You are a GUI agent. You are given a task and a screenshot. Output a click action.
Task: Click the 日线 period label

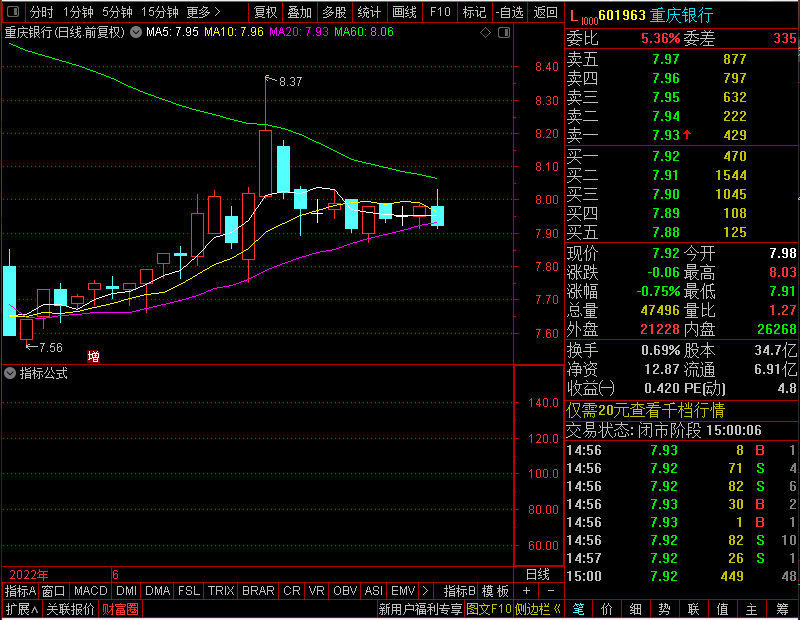pos(538,575)
